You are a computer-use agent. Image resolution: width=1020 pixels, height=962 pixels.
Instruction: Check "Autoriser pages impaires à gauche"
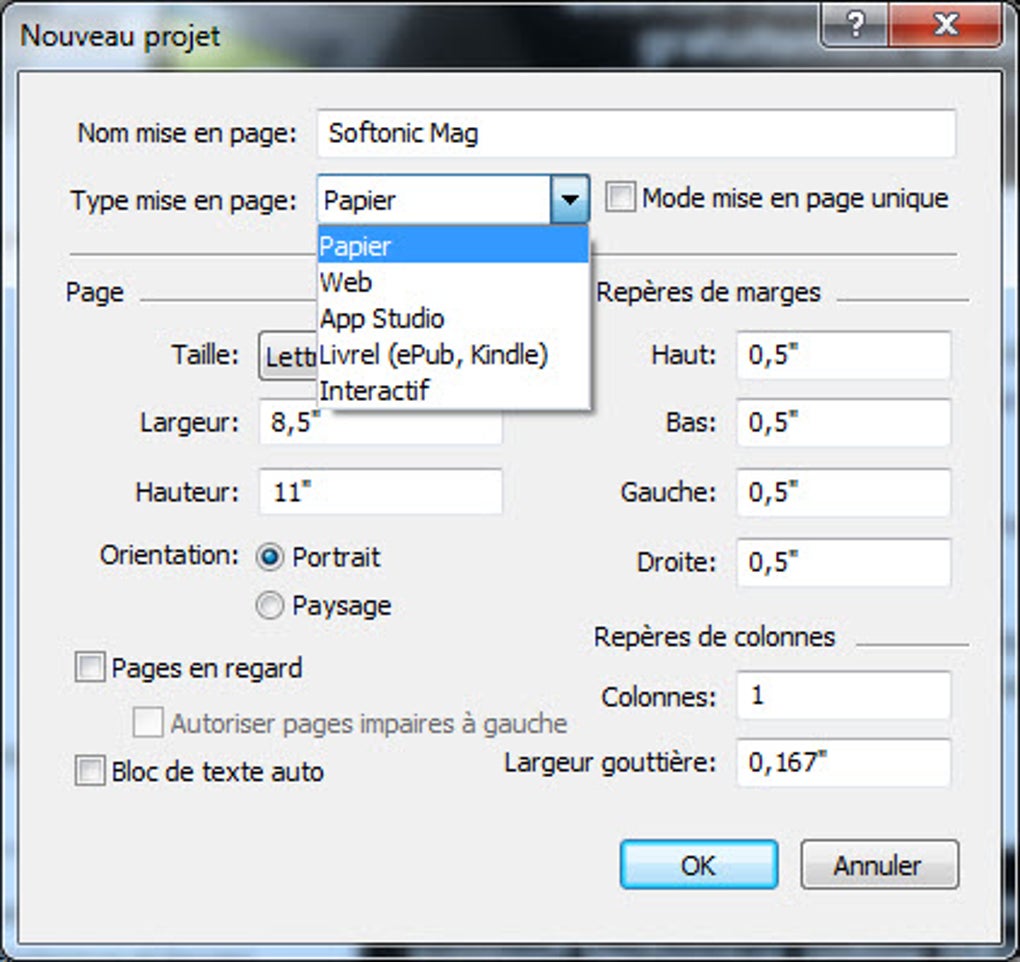coord(147,719)
